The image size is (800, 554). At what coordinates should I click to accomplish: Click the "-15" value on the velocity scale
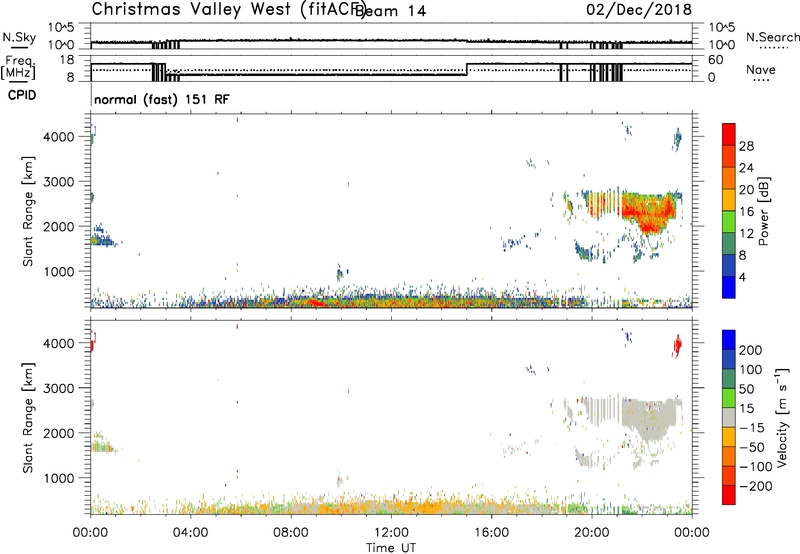point(752,428)
